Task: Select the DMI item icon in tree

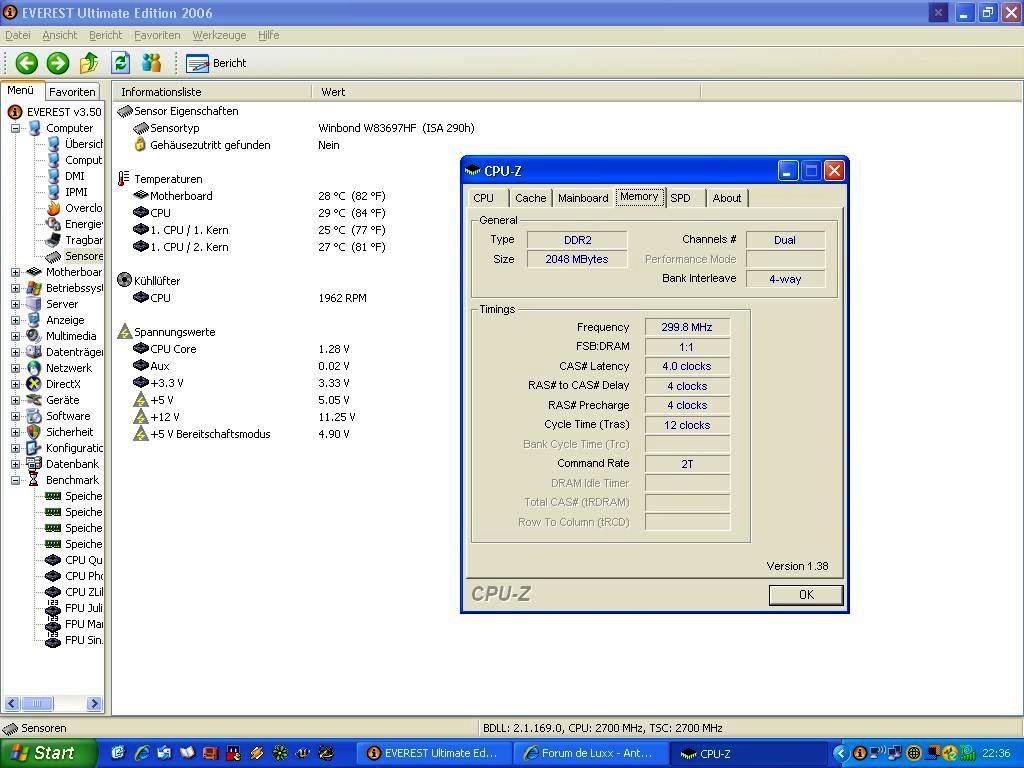Action: click(54, 176)
